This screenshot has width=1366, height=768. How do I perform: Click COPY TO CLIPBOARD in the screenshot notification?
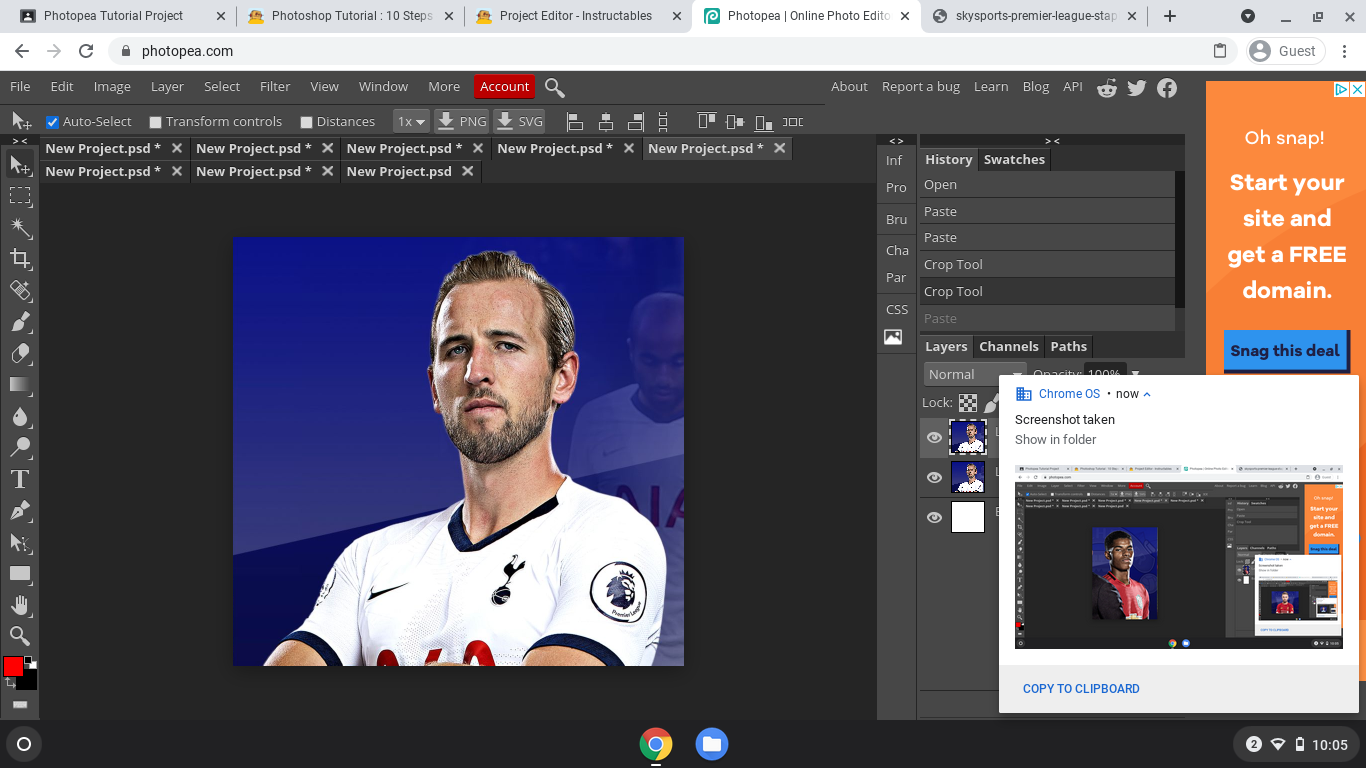[x=1080, y=688]
